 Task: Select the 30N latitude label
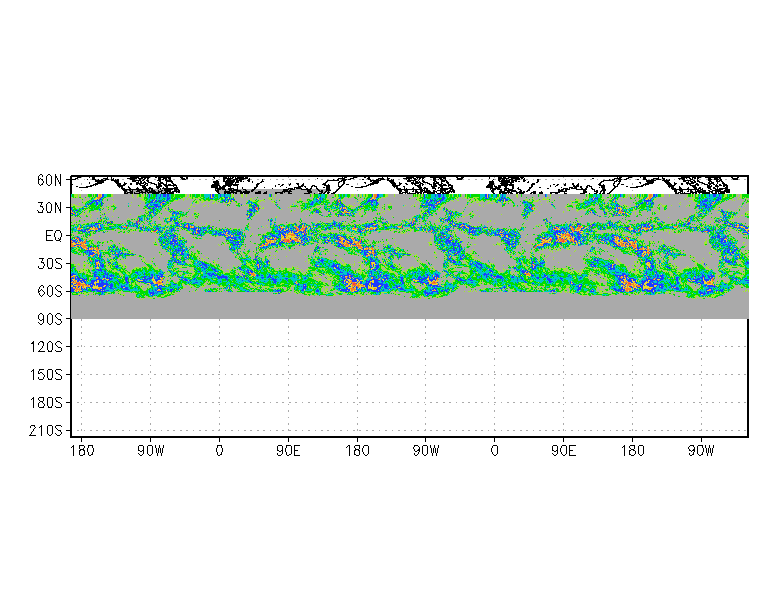click(50, 208)
